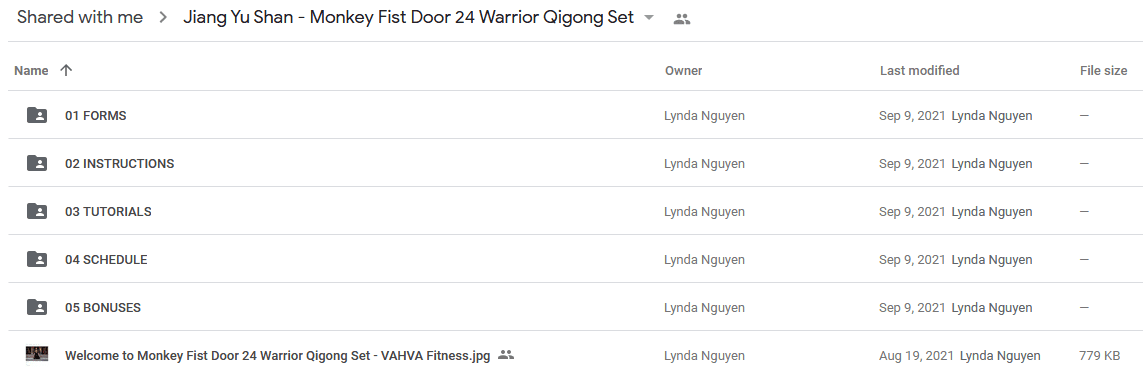Click the shared people icon beside folder title
The height and width of the screenshot is (371, 1143).
[x=682, y=19]
